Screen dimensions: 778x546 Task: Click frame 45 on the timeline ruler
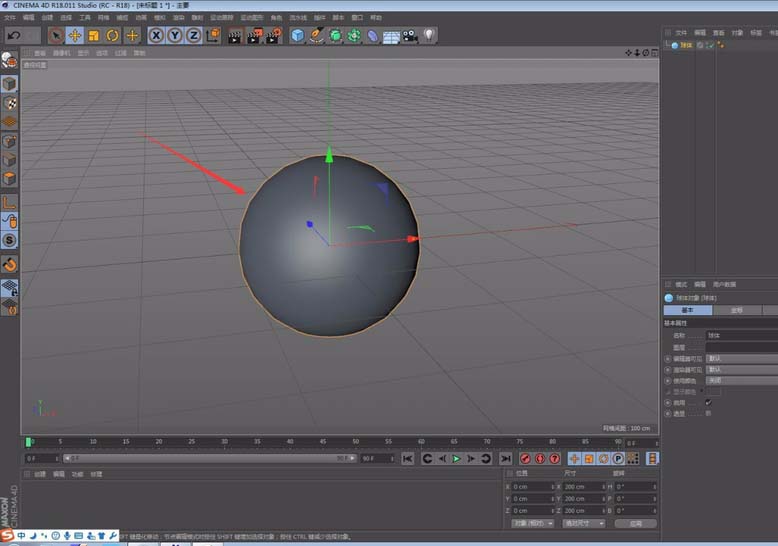point(323,440)
